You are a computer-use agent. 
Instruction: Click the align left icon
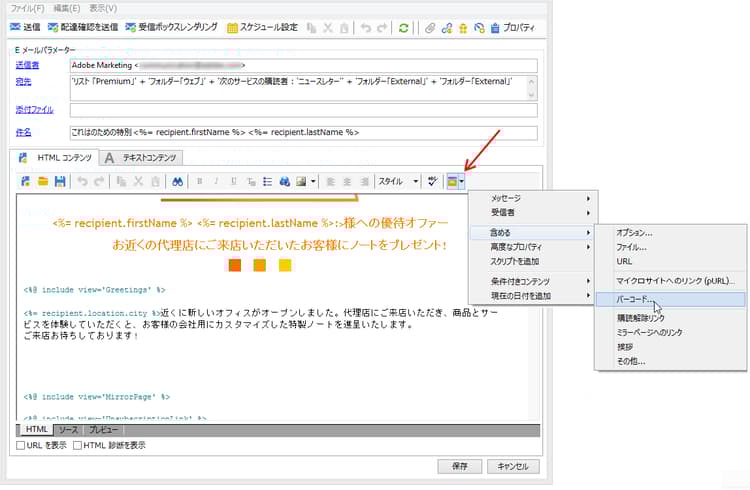tap(330, 181)
